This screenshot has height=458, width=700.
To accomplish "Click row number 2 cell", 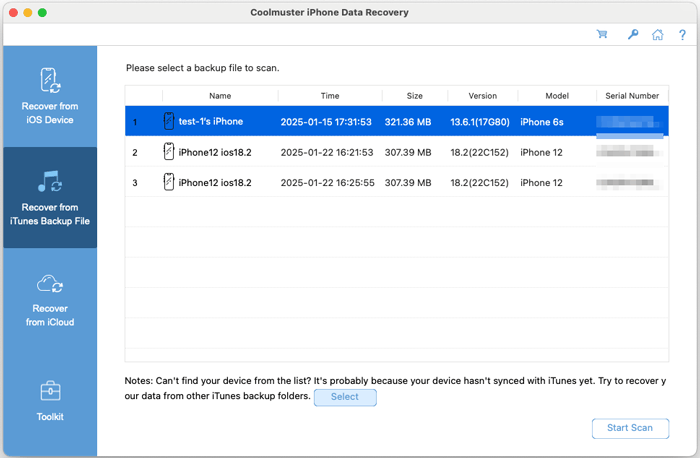I will click(135, 152).
